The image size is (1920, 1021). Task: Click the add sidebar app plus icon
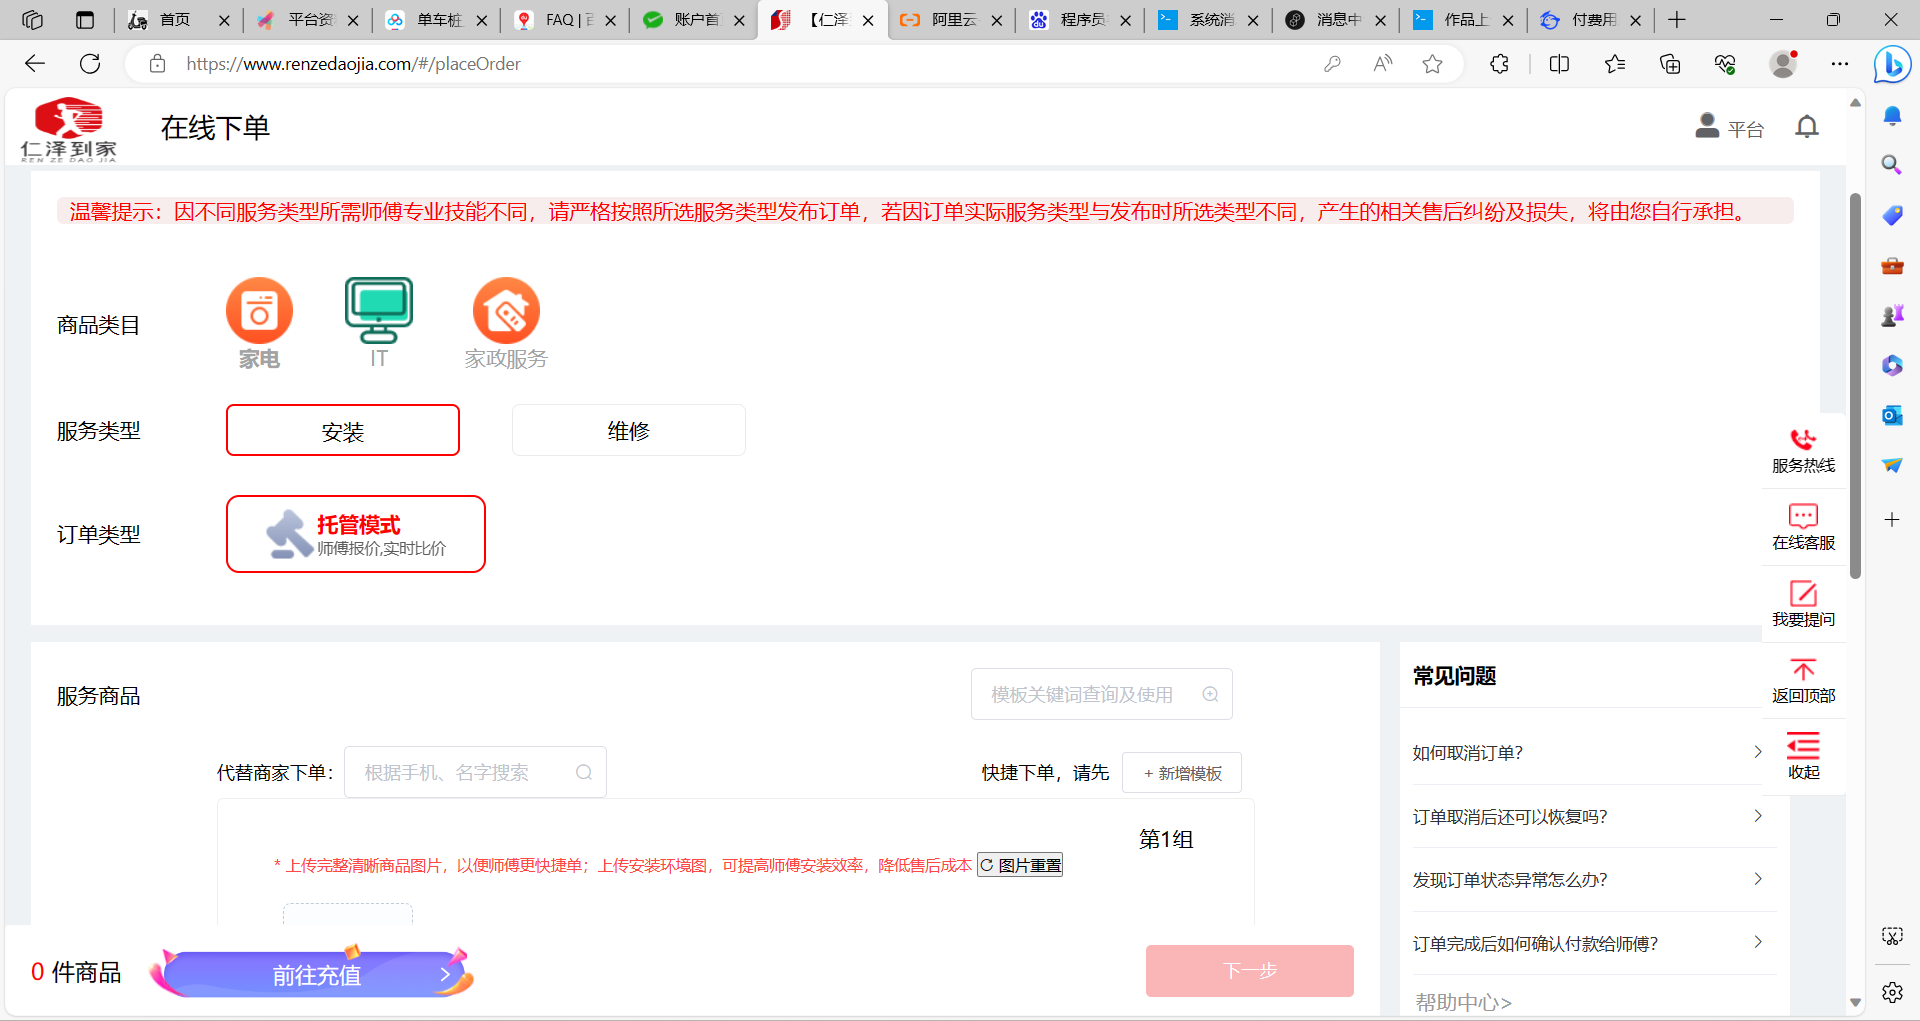point(1892,519)
